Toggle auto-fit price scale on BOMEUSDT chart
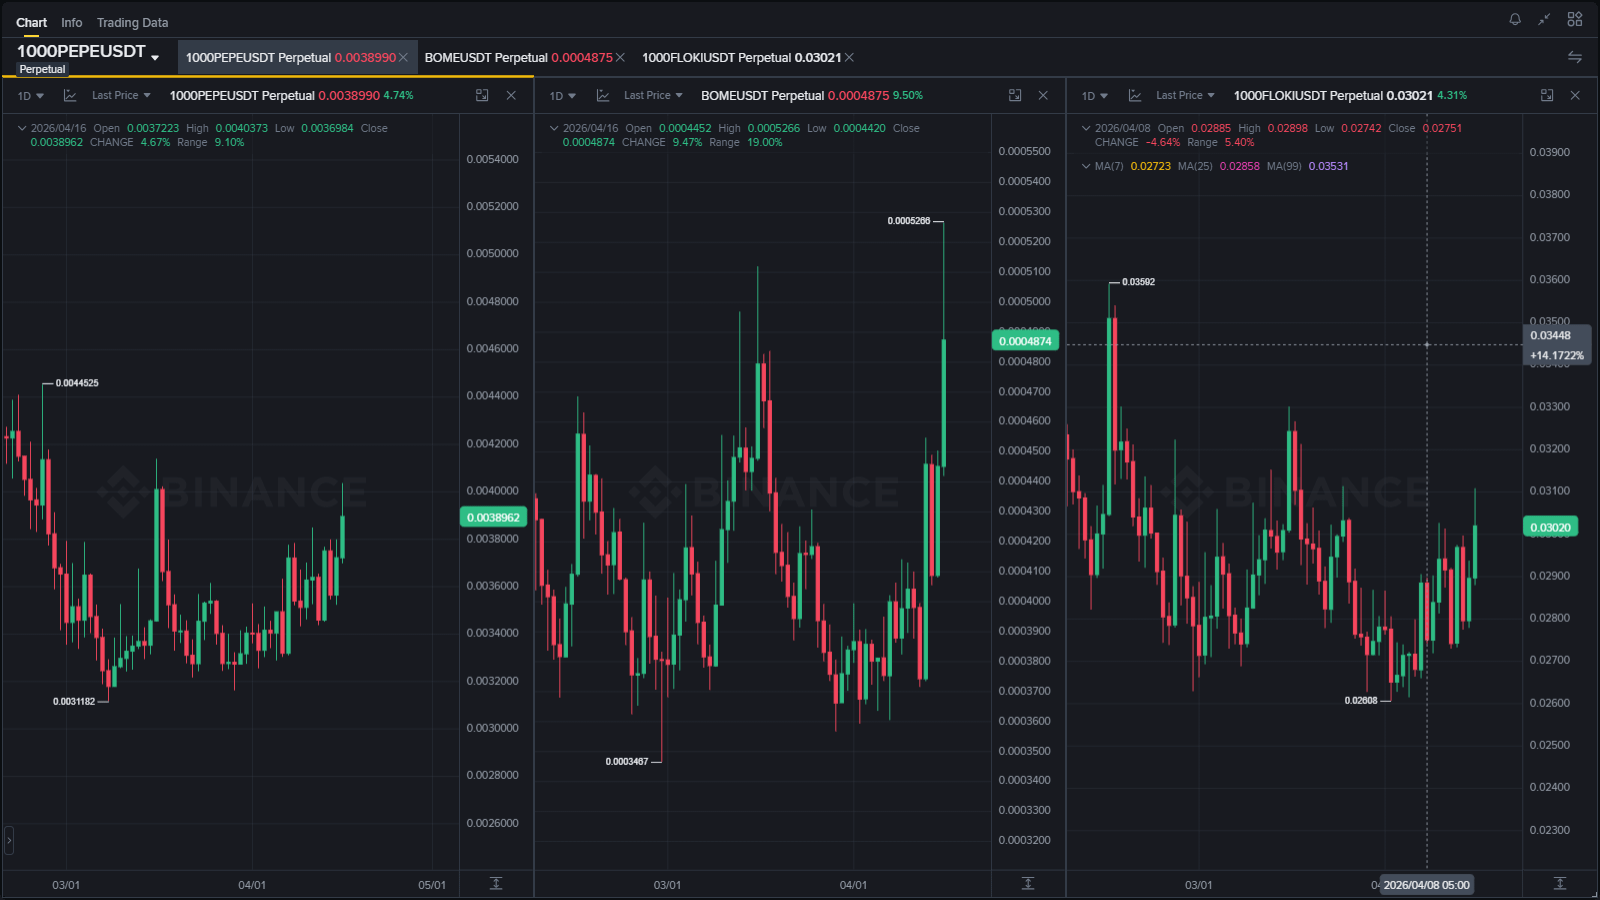Image resolution: width=1600 pixels, height=900 pixels. pos(1028,883)
